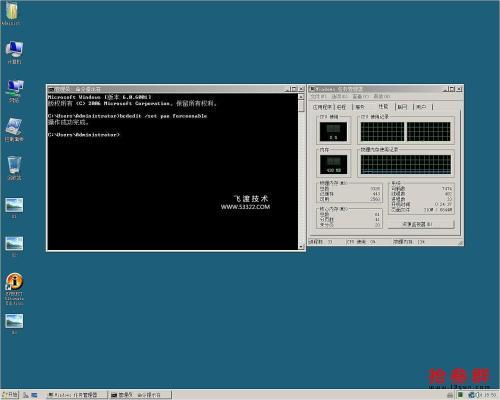Click command prompt scrollbar up arrow

point(301,96)
